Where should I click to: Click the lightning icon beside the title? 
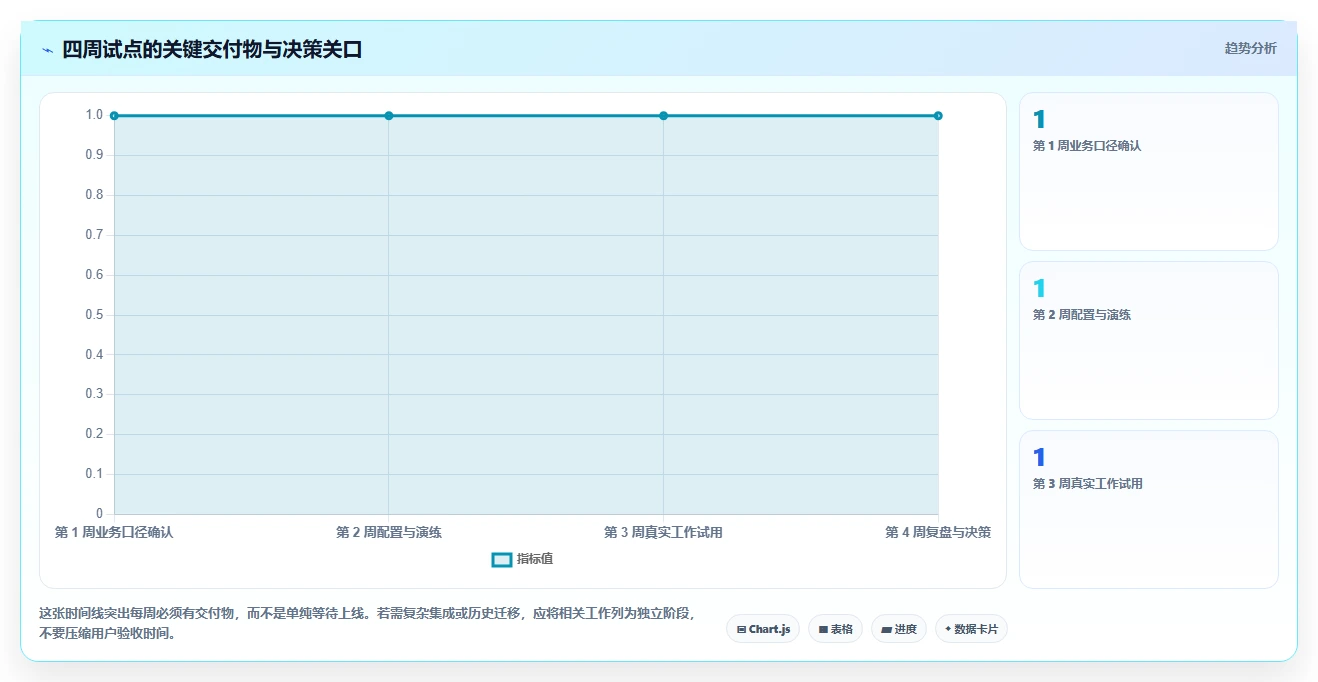tap(47, 50)
